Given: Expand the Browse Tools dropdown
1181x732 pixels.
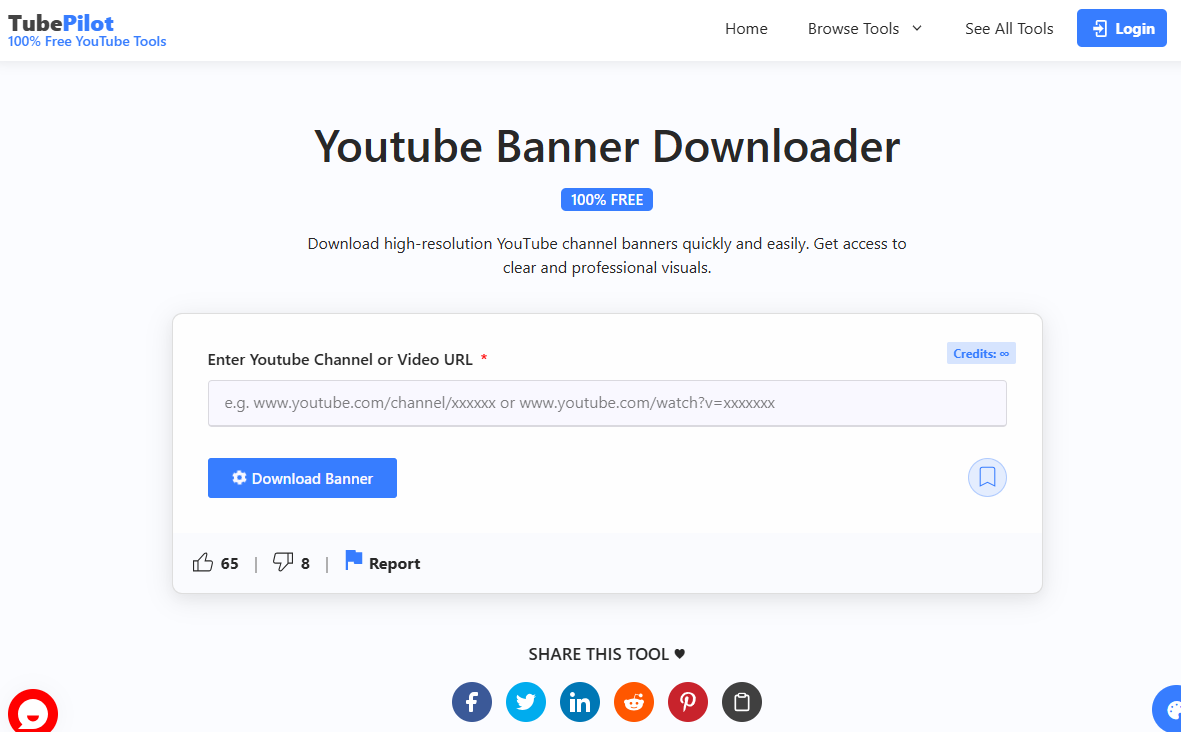Looking at the screenshot, I should pyautogui.click(x=865, y=29).
